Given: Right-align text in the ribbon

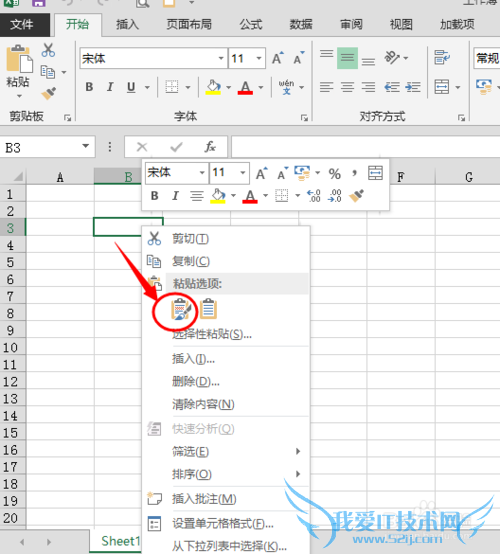Looking at the screenshot, I should pyautogui.click(x=368, y=87).
